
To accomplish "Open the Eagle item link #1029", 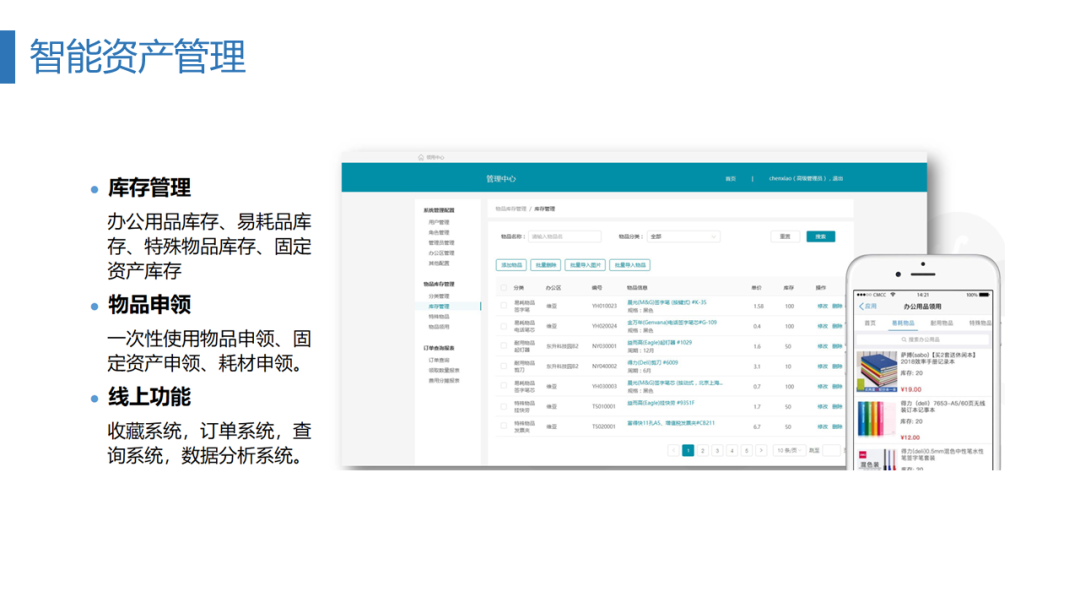I will pos(659,342).
